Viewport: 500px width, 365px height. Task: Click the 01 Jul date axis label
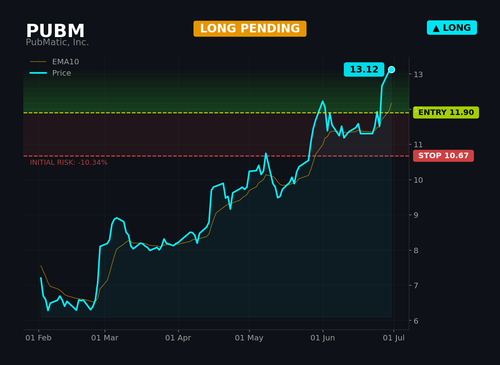394,338
